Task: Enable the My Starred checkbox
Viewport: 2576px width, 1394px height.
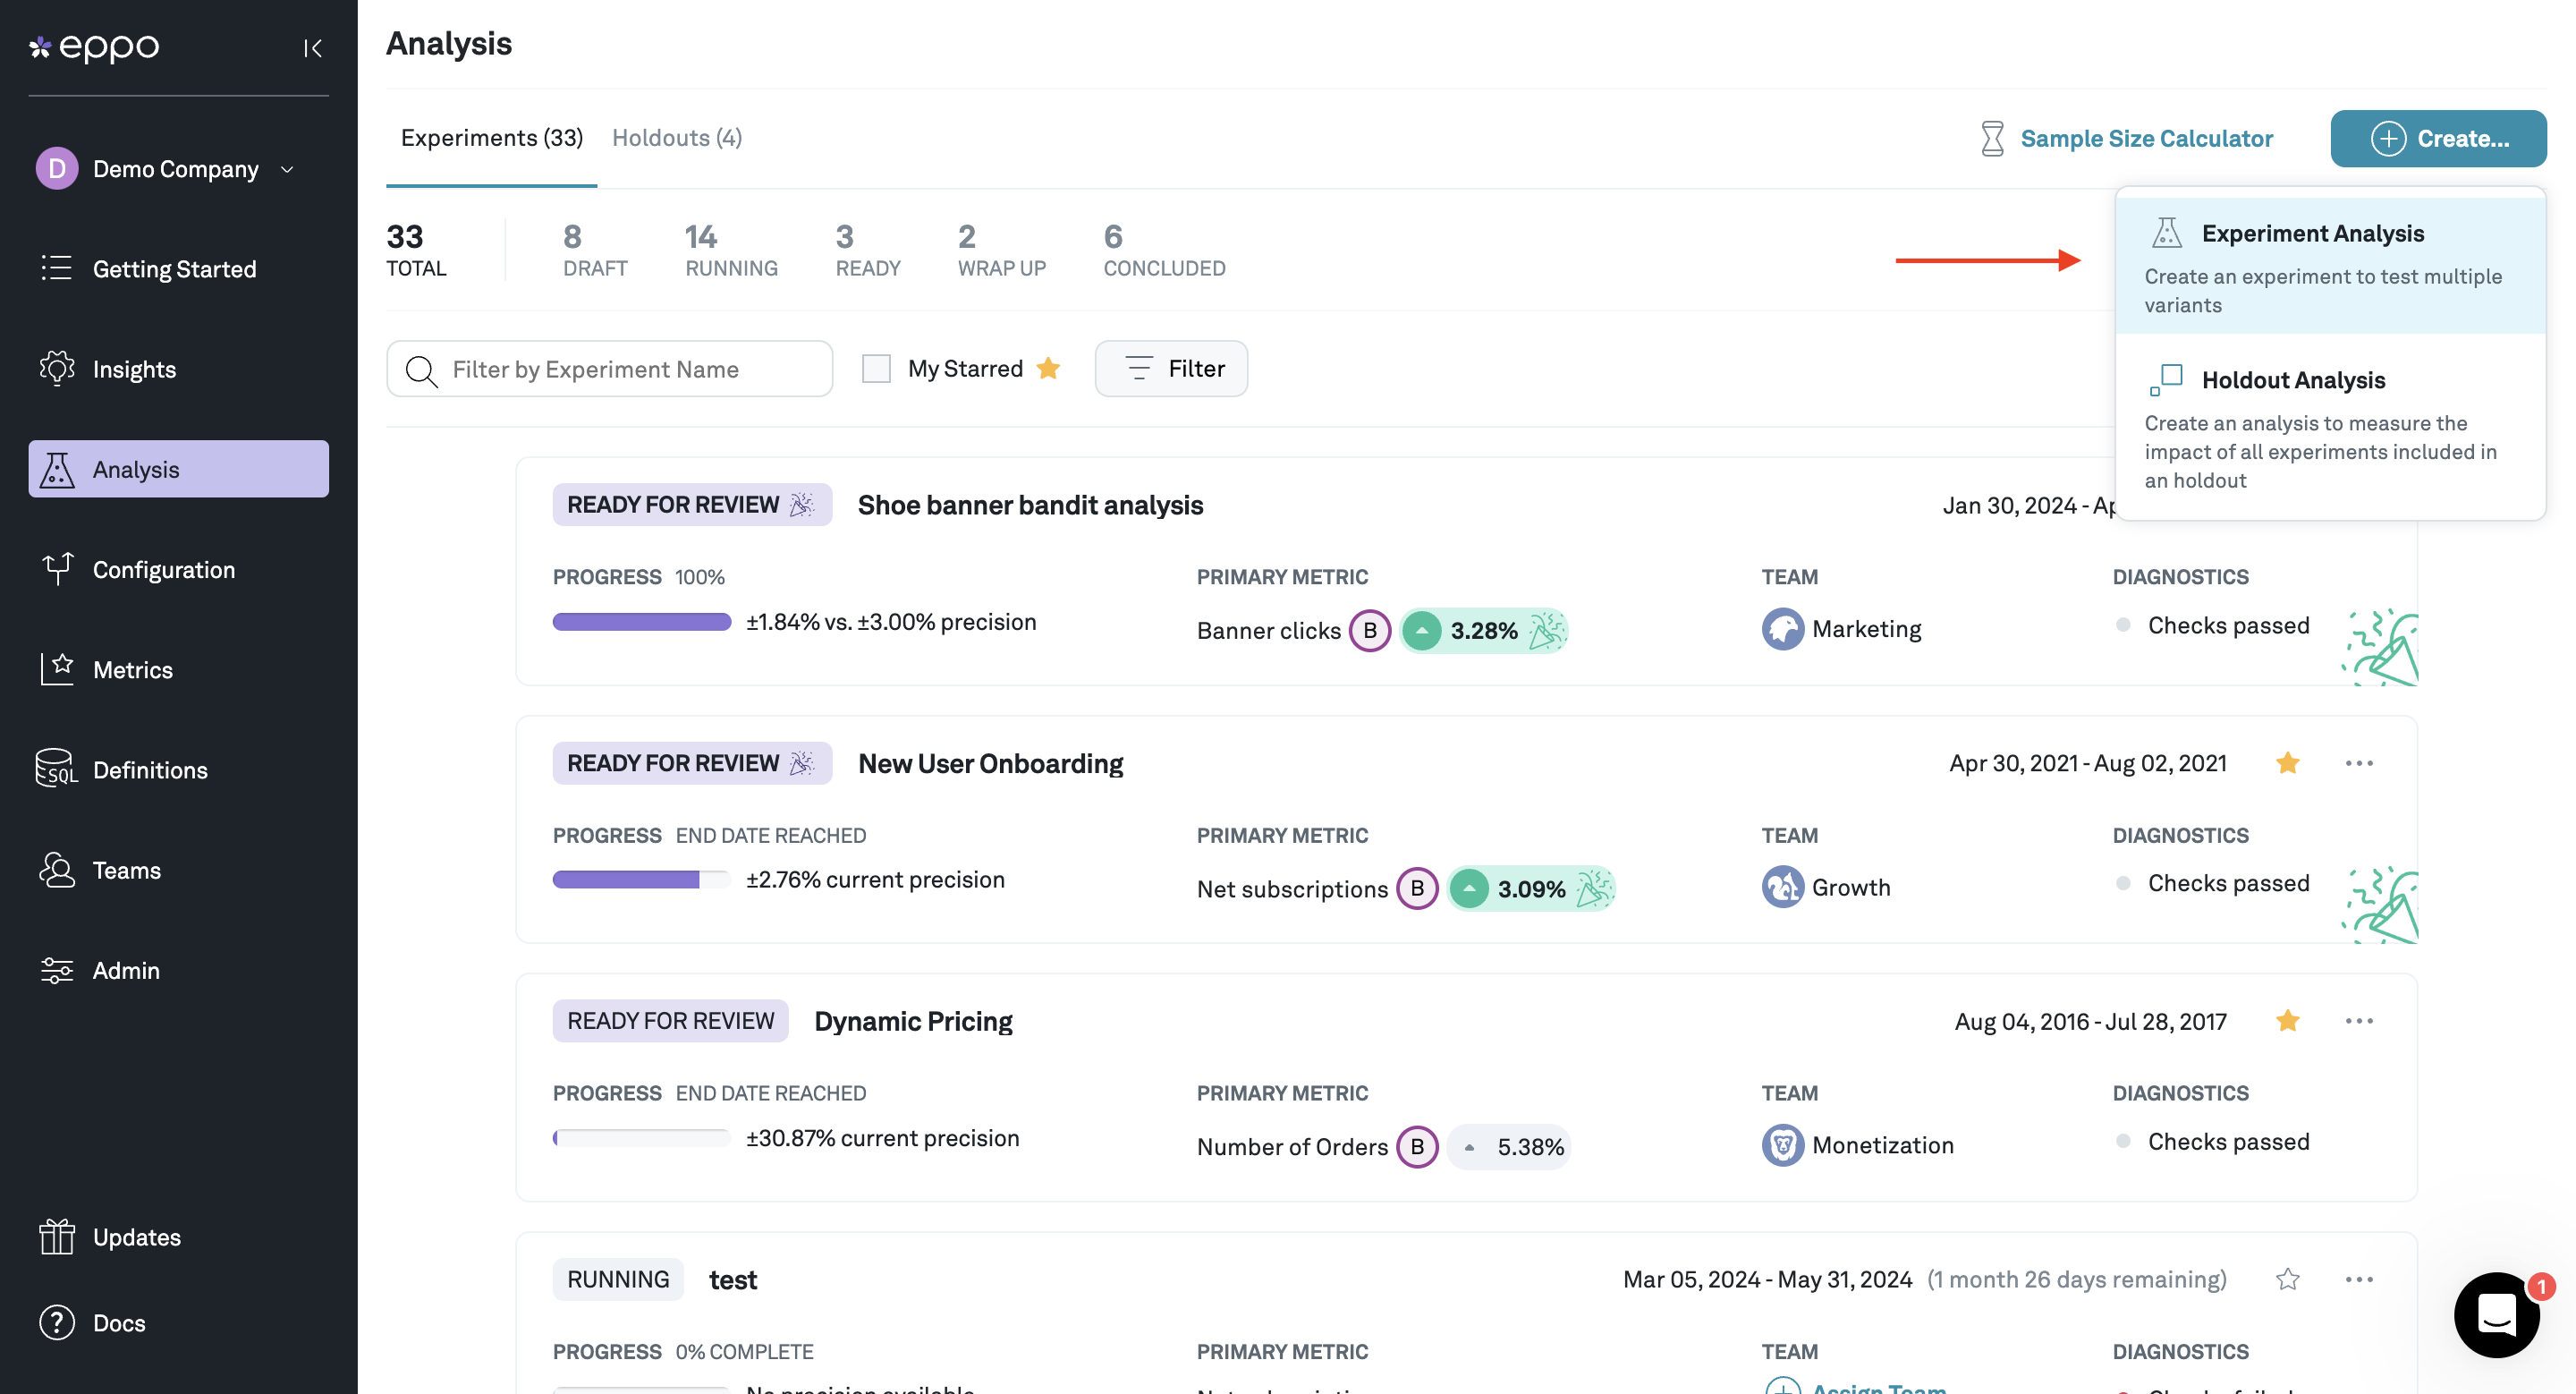Action: pyautogui.click(x=876, y=368)
